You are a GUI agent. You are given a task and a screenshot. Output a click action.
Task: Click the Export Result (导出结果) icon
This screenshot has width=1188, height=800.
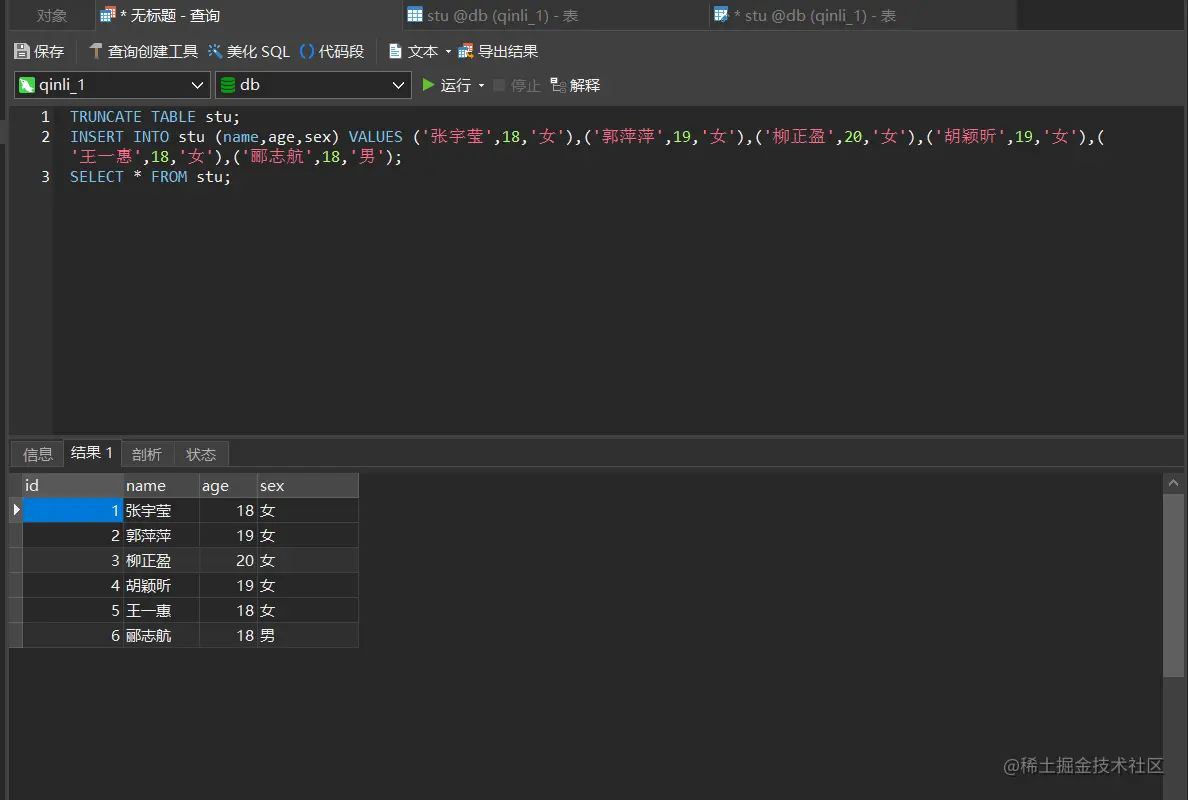click(x=465, y=52)
